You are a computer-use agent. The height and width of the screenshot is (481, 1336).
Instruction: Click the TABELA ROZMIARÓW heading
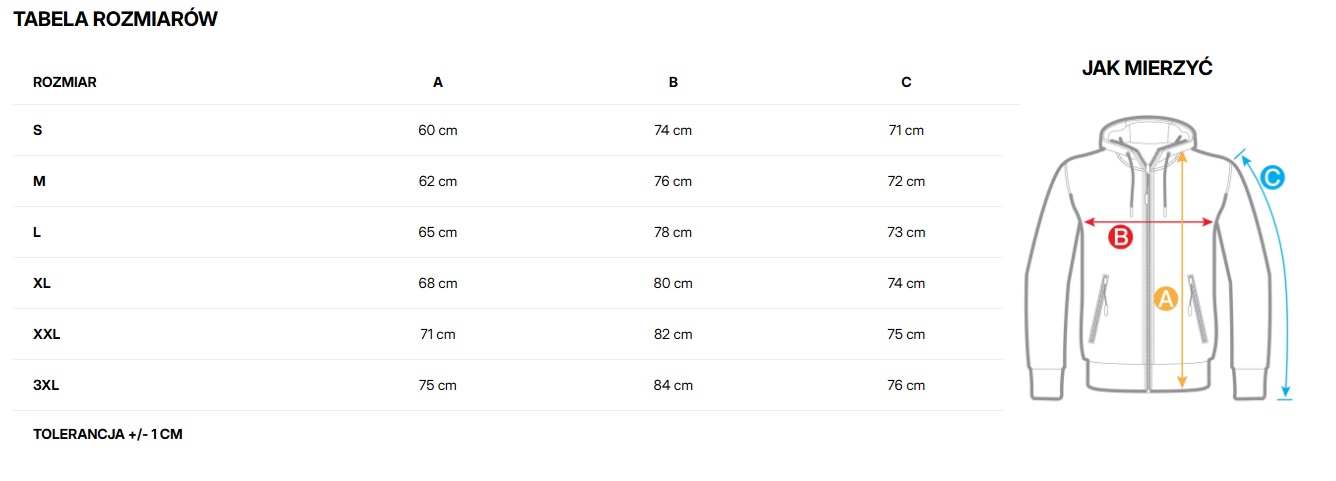coord(116,19)
